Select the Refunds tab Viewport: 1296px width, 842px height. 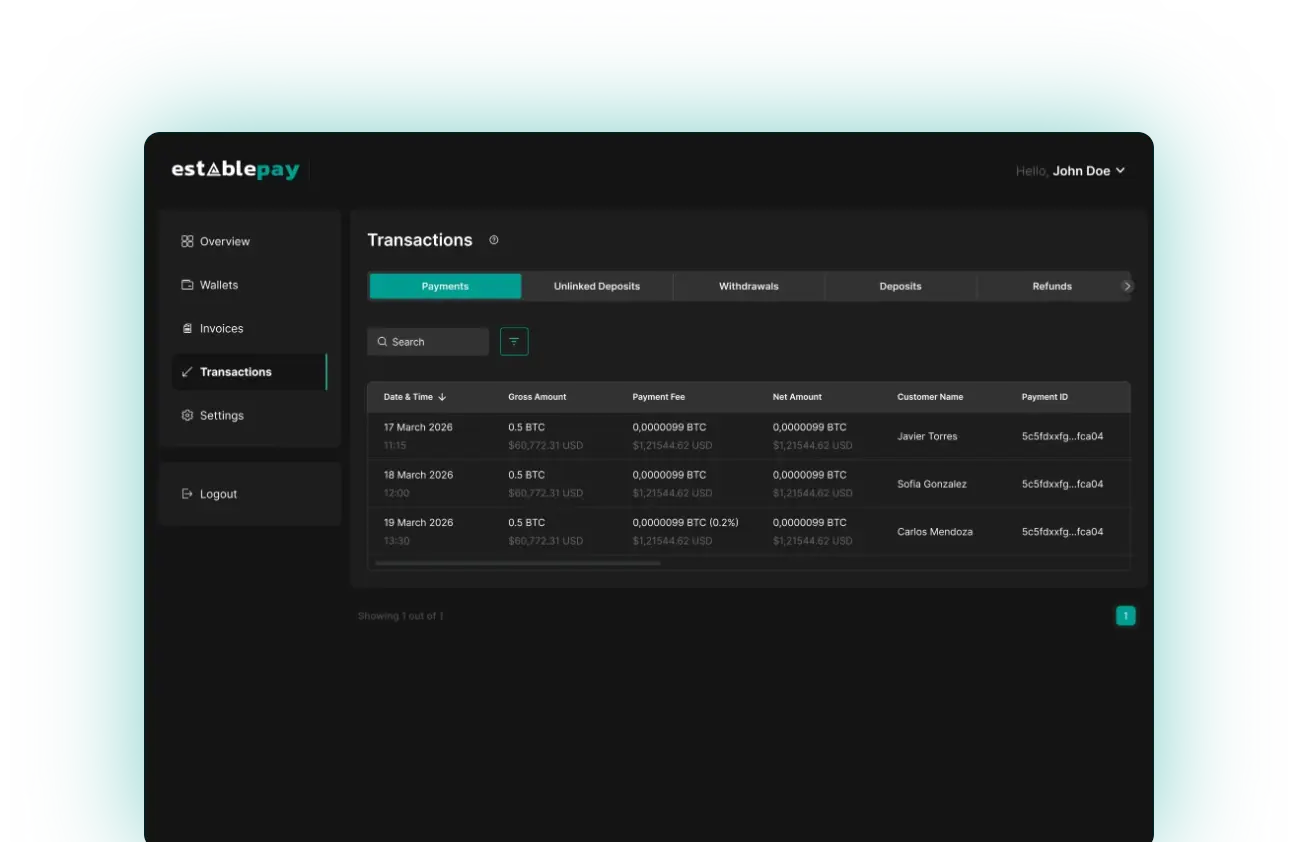(1052, 286)
